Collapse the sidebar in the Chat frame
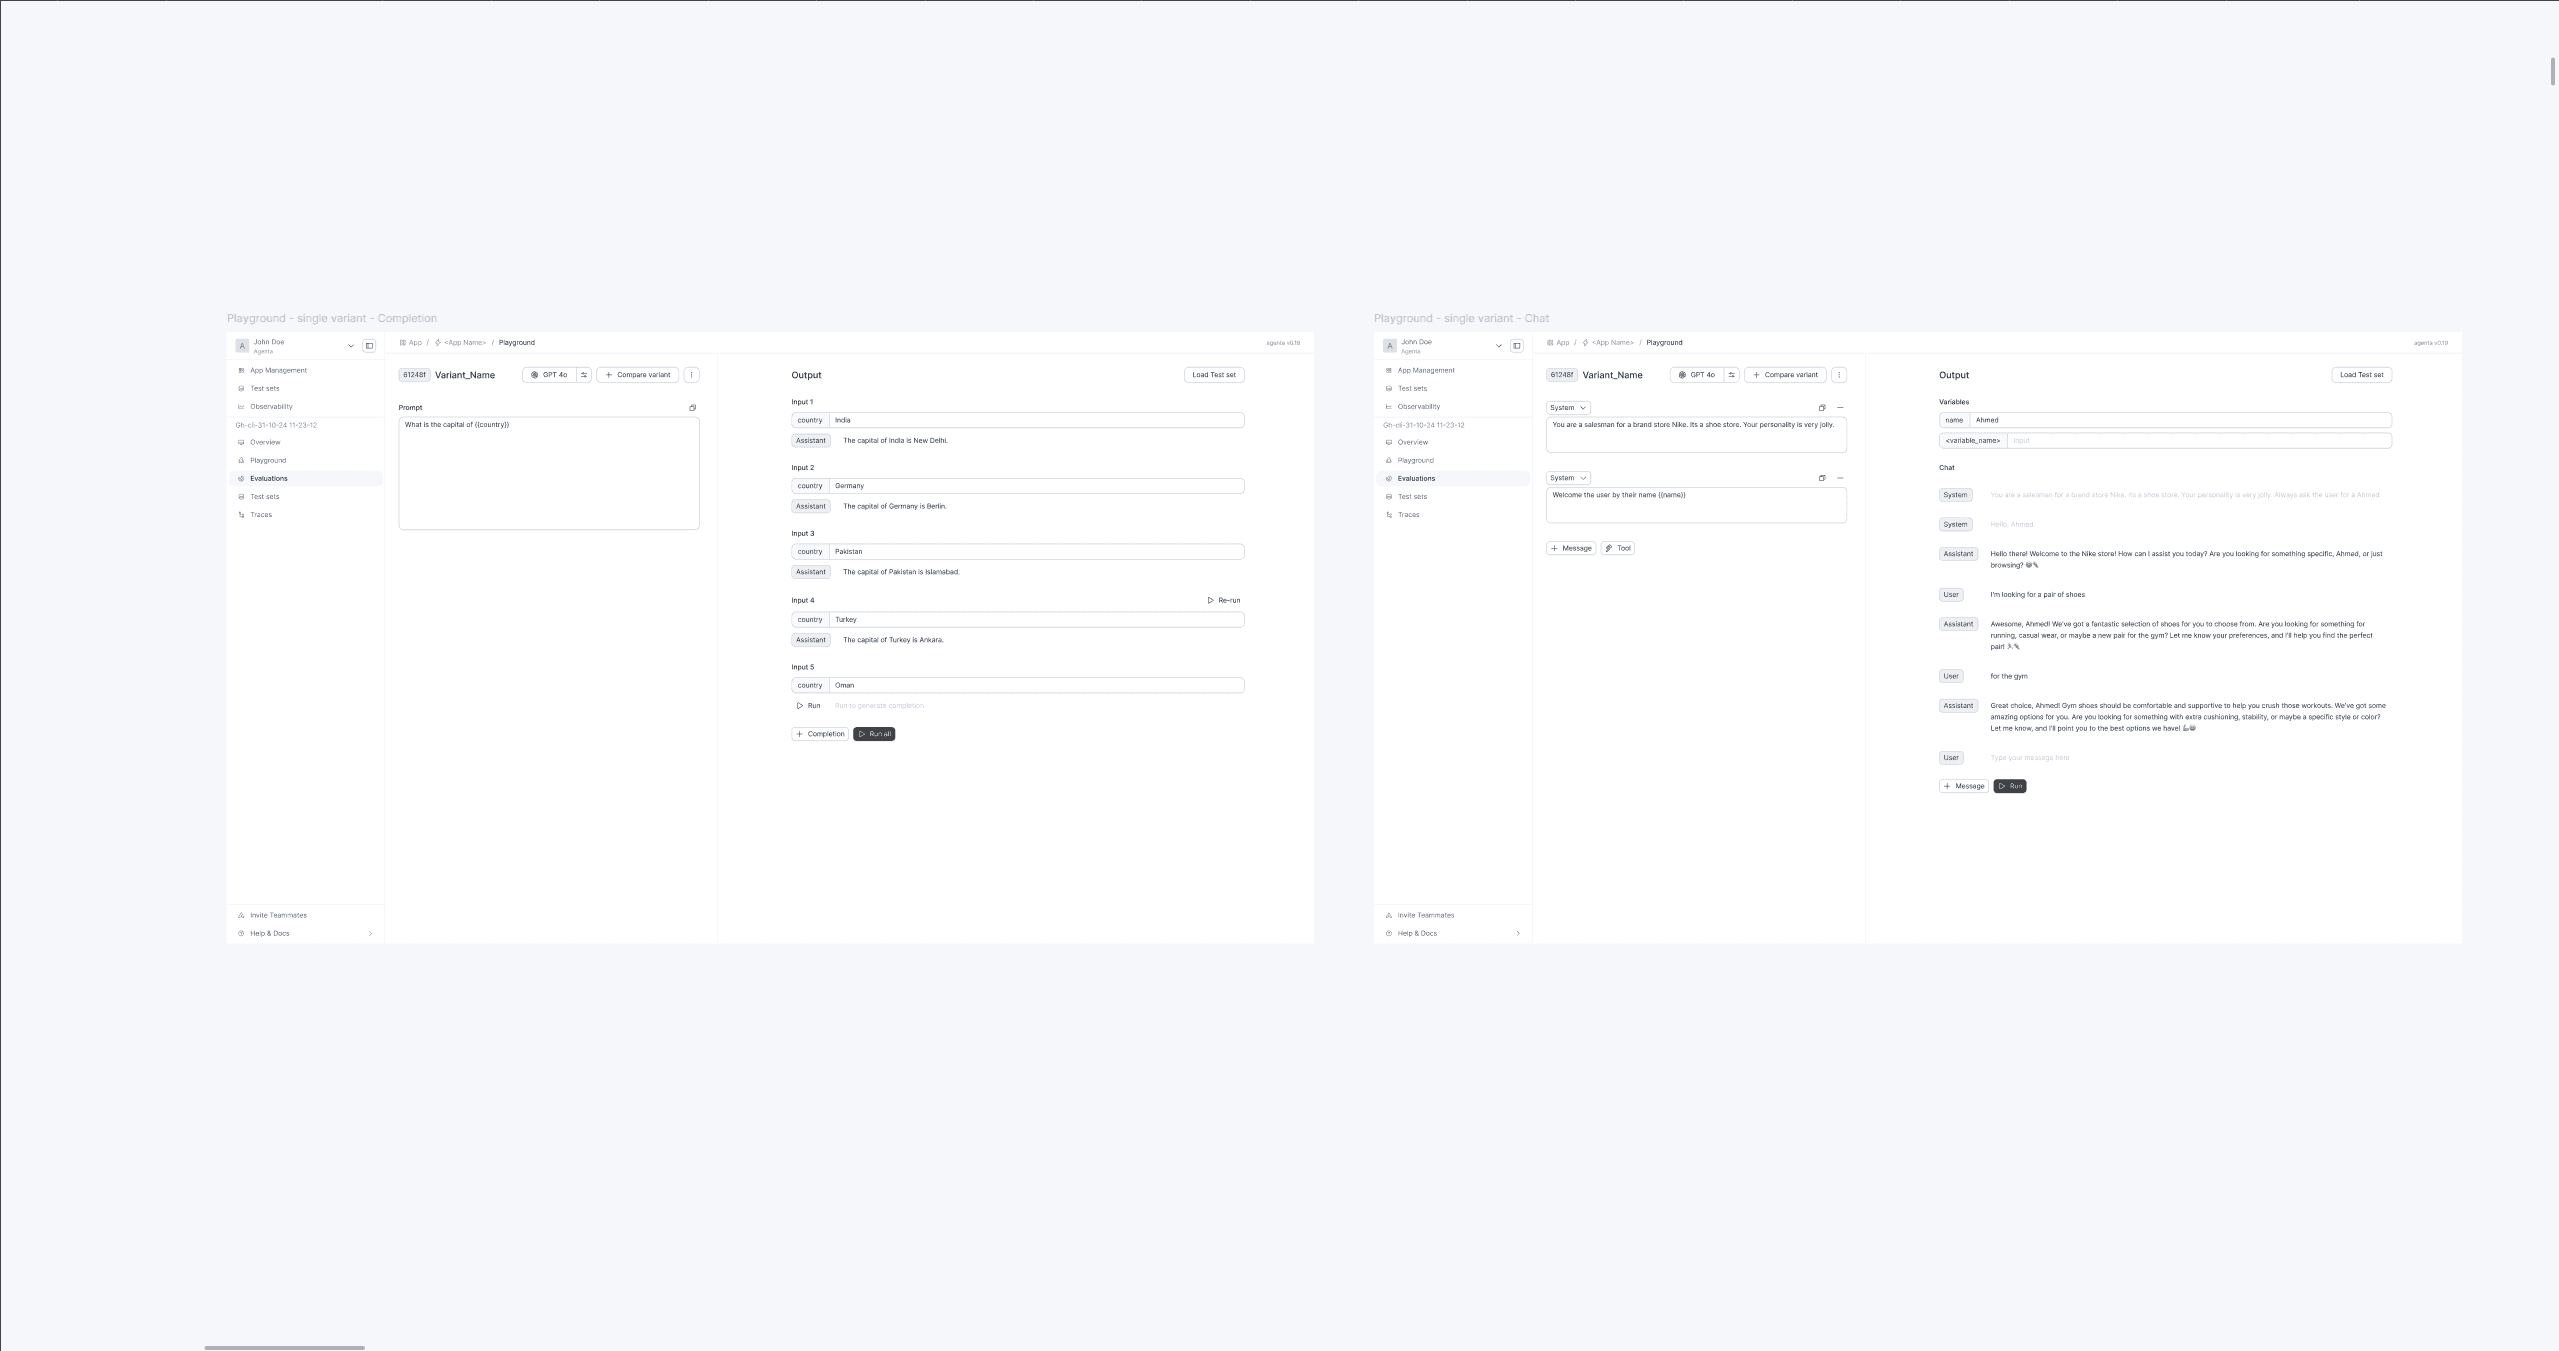The height and width of the screenshot is (1351, 2559). 1517,346
